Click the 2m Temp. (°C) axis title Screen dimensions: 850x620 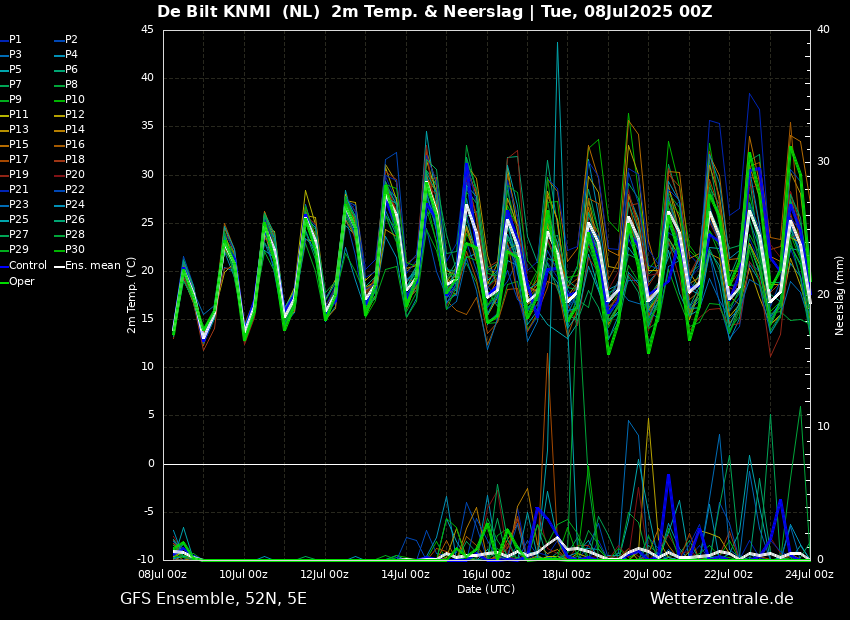(x=132, y=294)
